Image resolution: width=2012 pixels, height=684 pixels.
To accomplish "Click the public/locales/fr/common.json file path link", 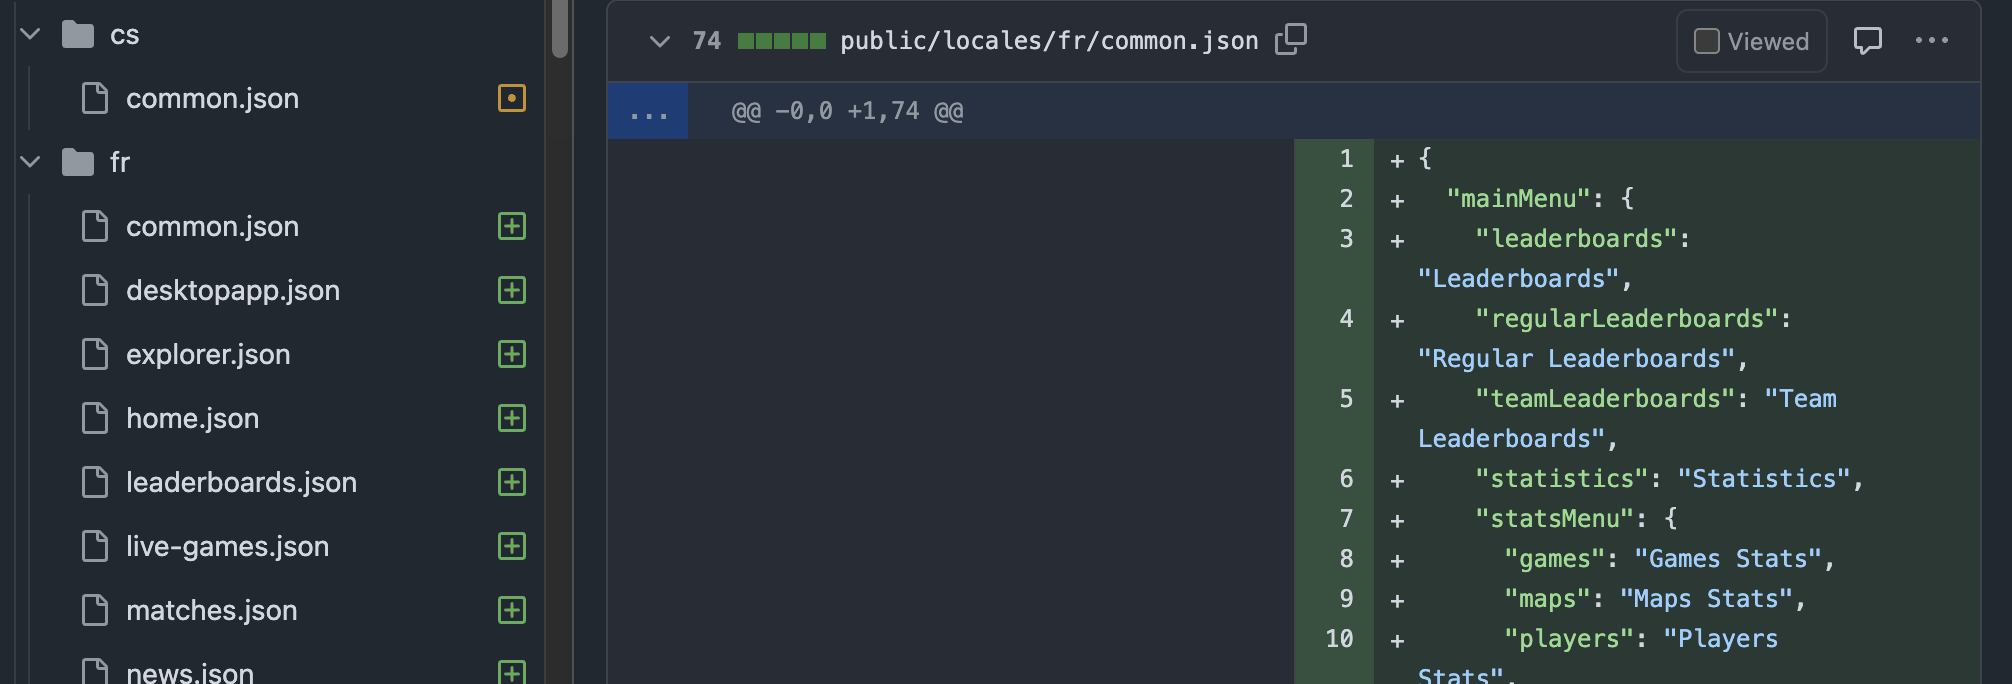I will [1049, 41].
